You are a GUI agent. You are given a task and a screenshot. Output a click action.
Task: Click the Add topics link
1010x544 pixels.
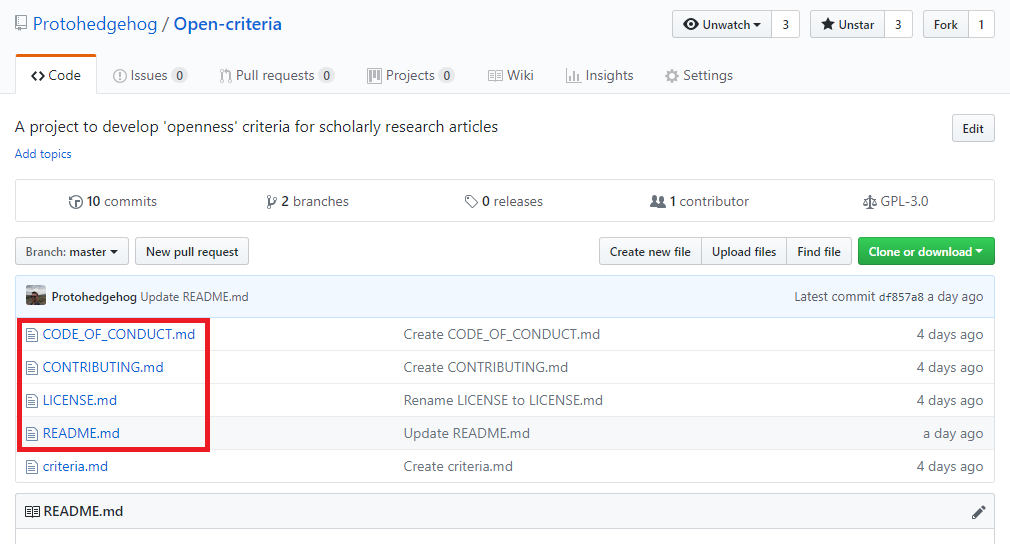coord(43,154)
